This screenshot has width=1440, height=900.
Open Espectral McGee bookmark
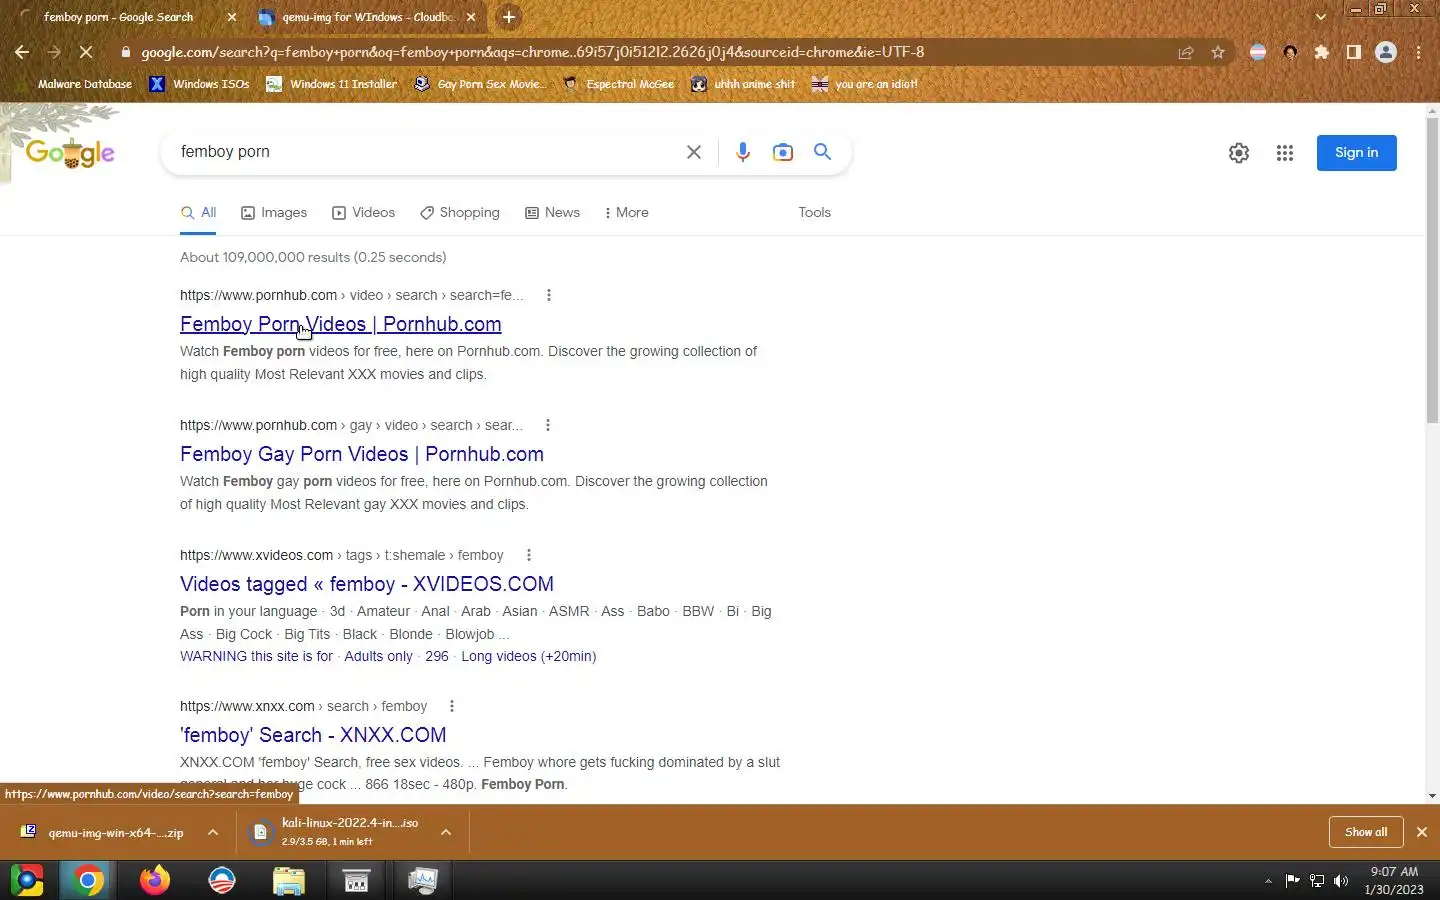[619, 84]
